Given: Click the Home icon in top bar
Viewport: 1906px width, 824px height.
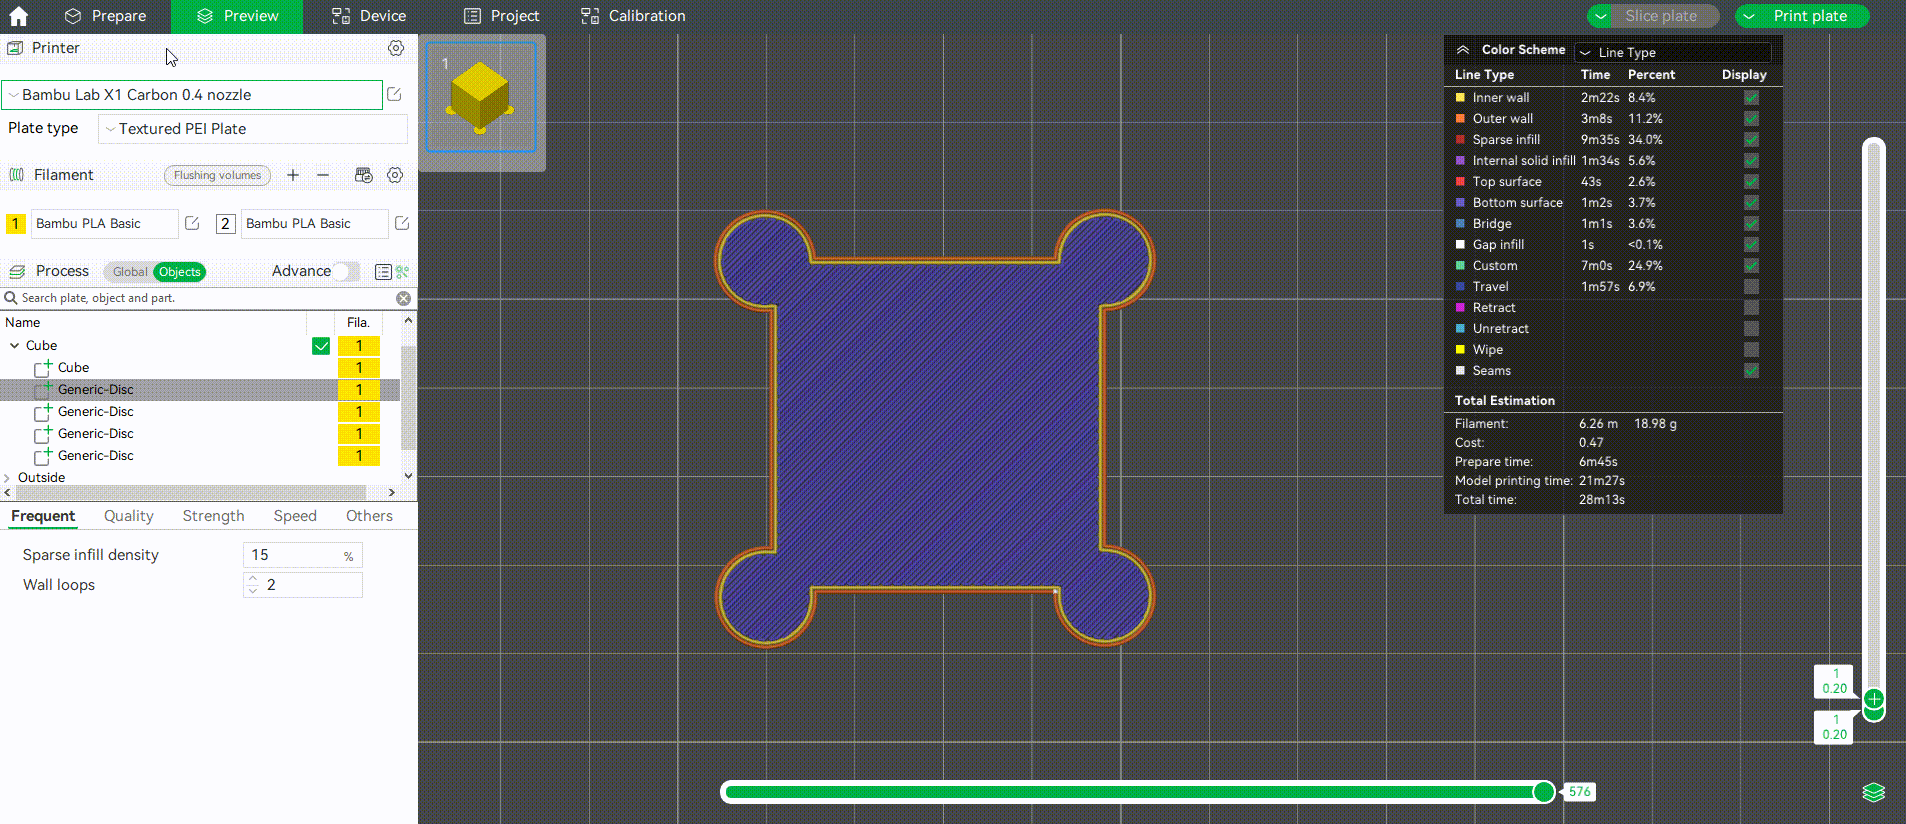Looking at the screenshot, I should (18, 16).
